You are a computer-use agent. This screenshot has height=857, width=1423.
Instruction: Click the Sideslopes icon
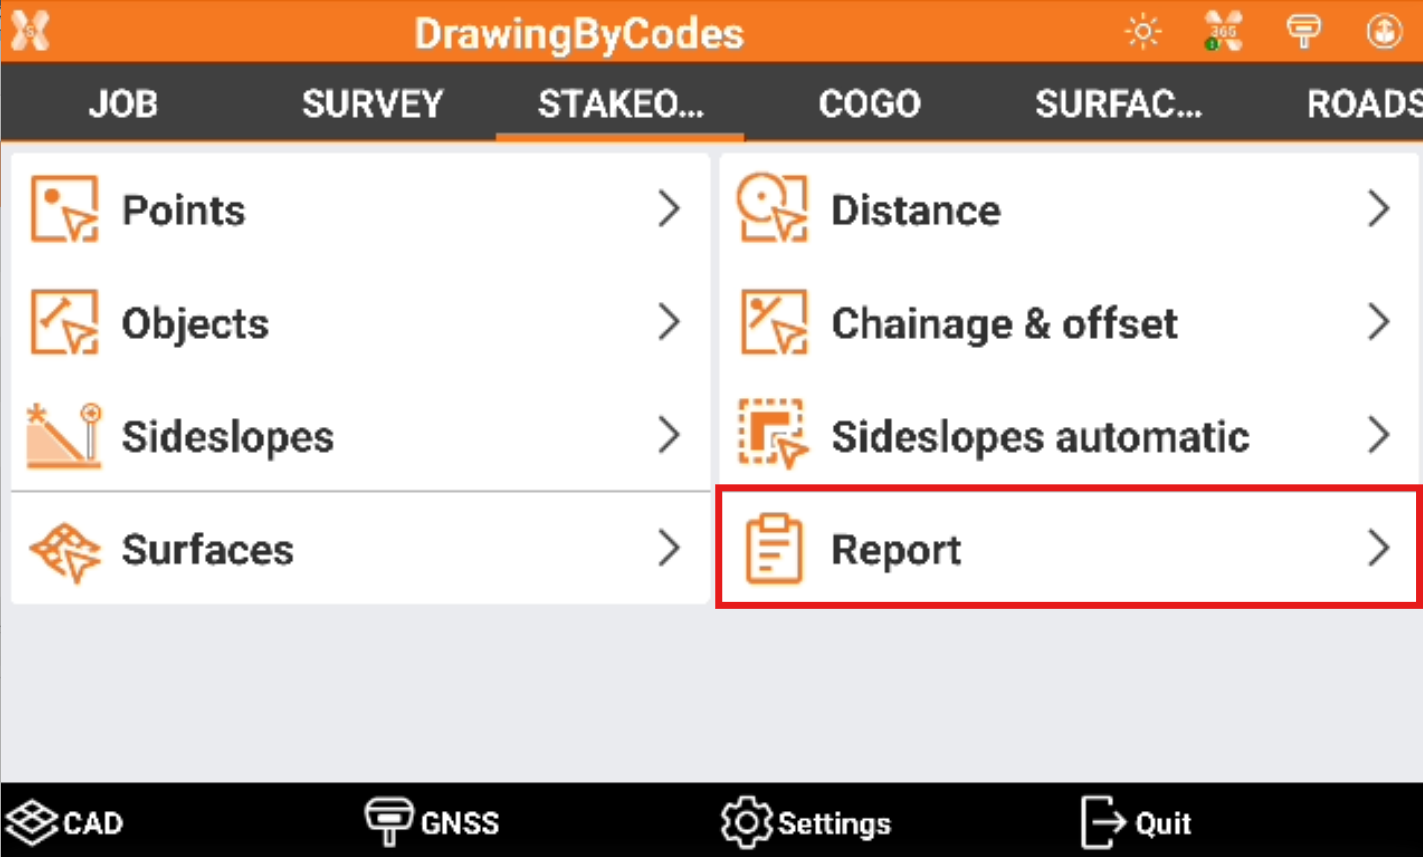coord(64,436)
